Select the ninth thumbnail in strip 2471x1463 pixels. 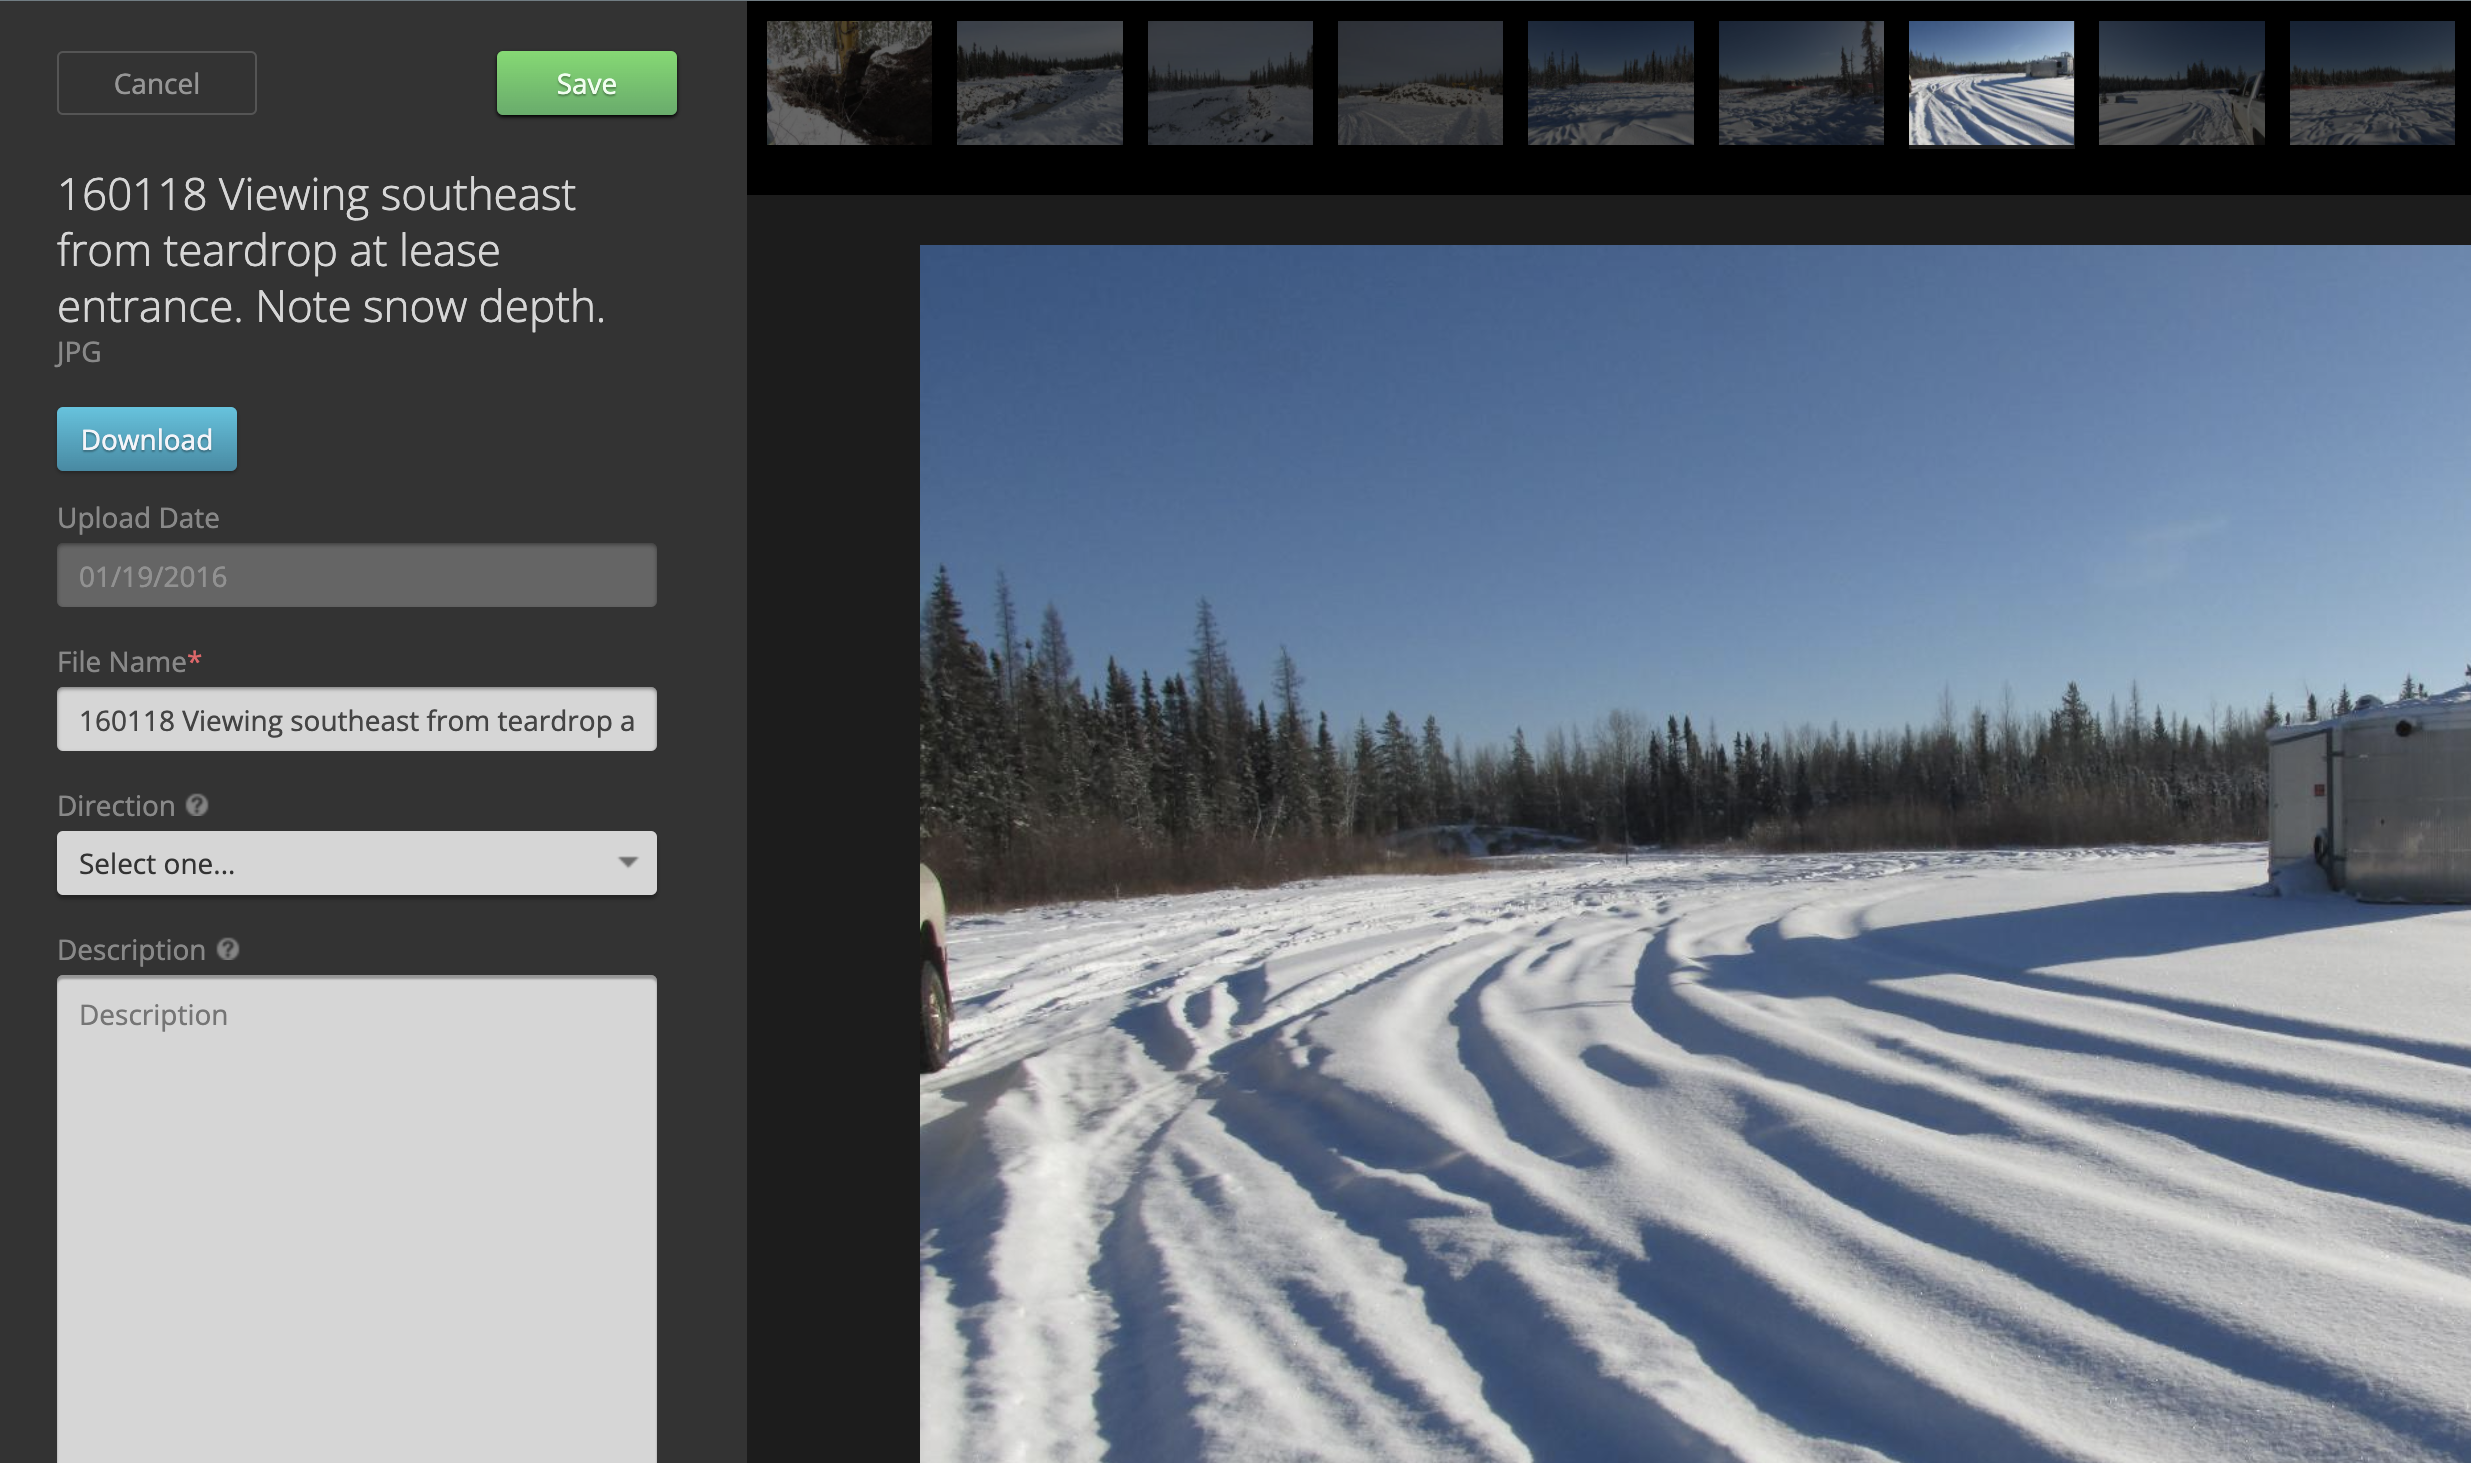[2372, 83]
